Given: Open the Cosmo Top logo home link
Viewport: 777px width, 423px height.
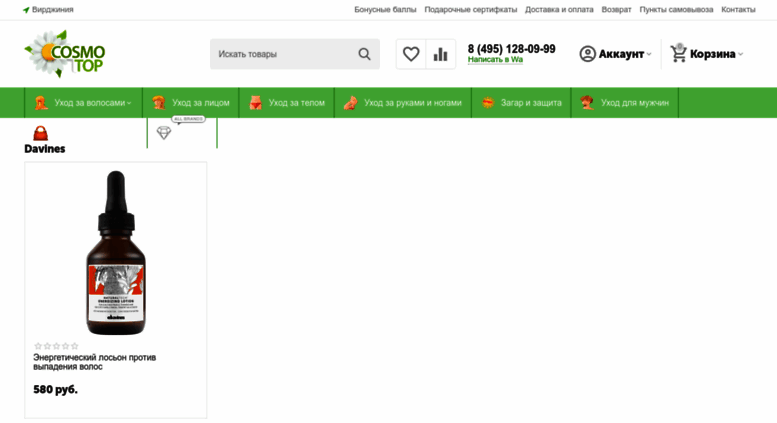Looking at the screenshot, I should (65, 54).
